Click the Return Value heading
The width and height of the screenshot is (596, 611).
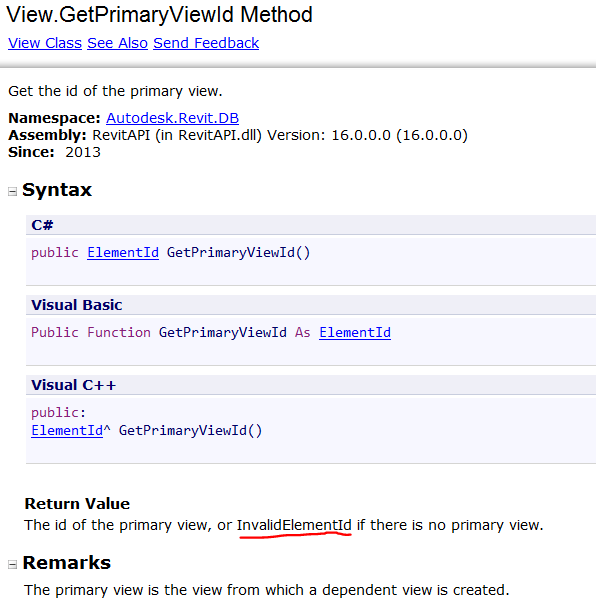coord(77,504)
